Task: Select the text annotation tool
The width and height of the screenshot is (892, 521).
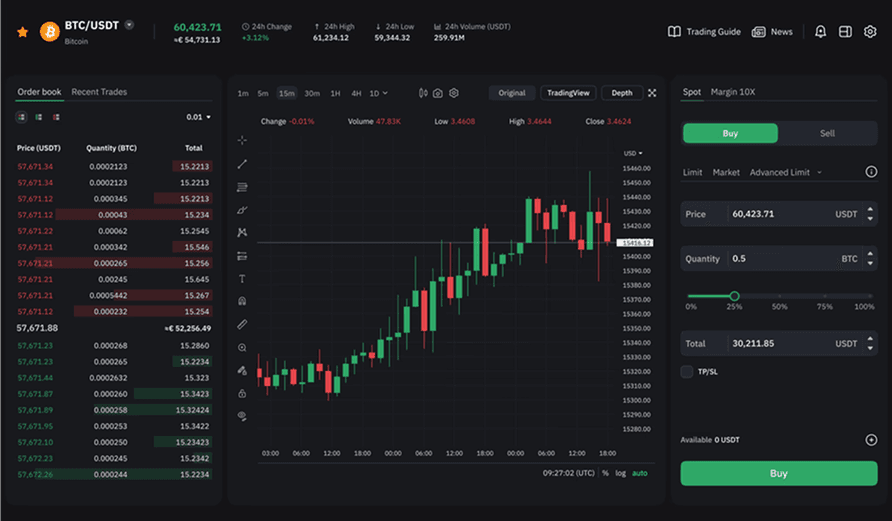Action: click(x=242, y=279)
